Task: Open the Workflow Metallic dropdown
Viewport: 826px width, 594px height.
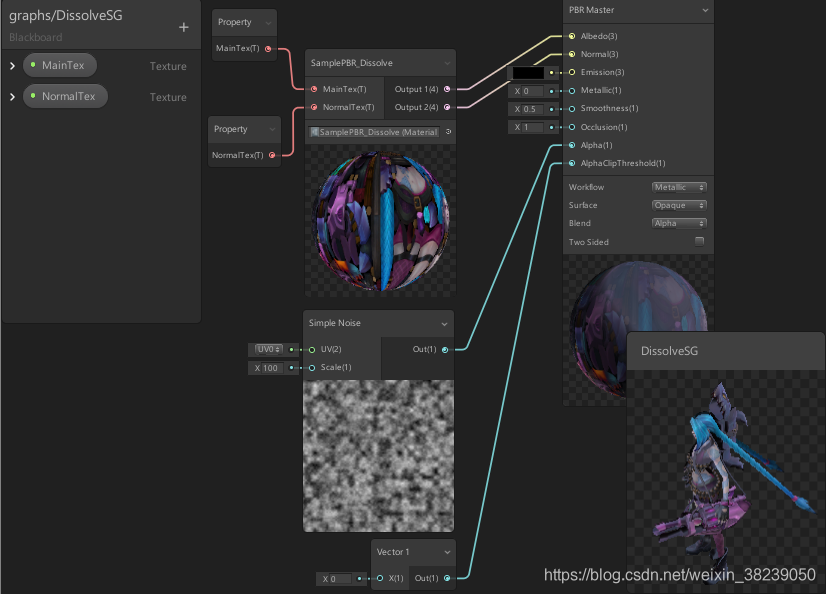Action: tap(679, 187)
